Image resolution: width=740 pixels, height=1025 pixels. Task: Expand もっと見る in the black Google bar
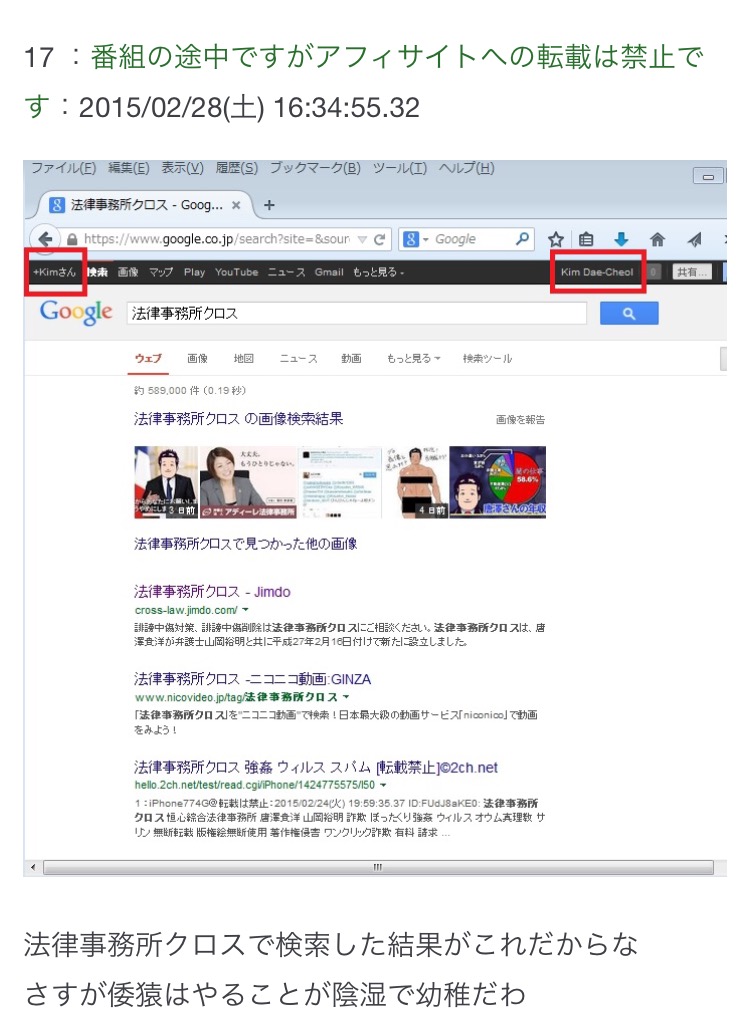tap(378, 272)
